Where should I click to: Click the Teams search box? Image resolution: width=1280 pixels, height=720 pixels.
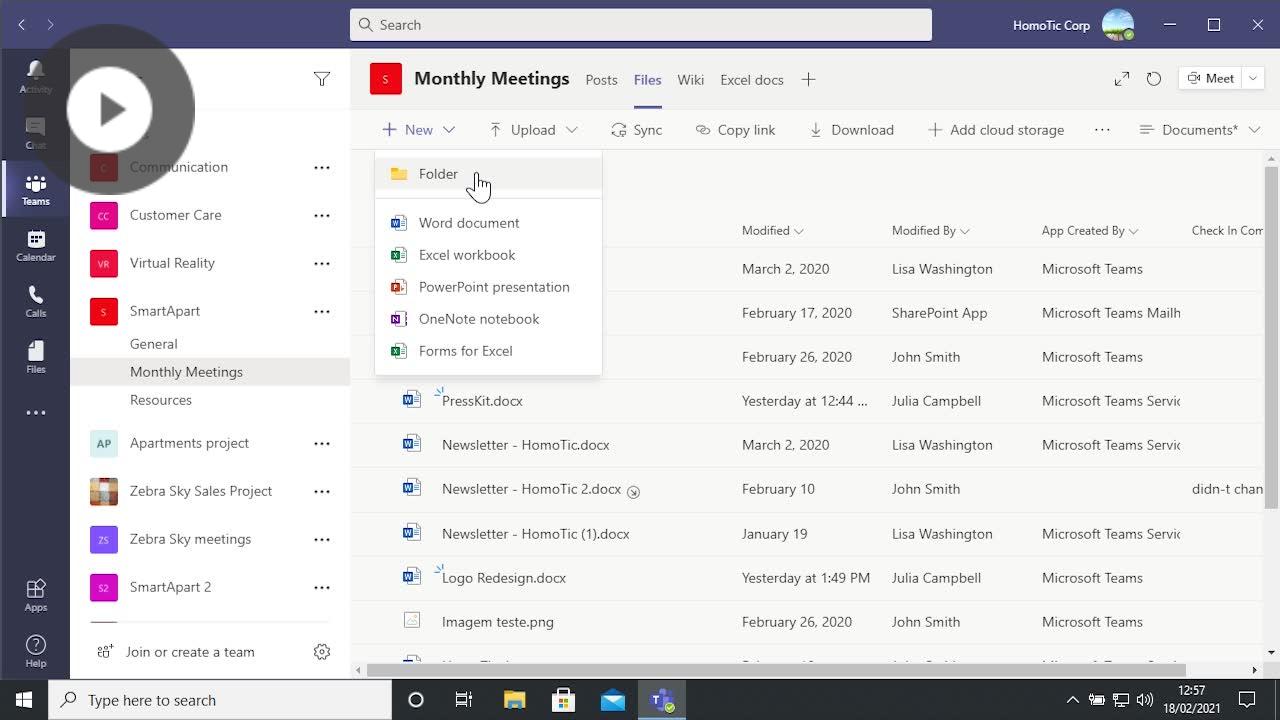click(x=641, y=25)
